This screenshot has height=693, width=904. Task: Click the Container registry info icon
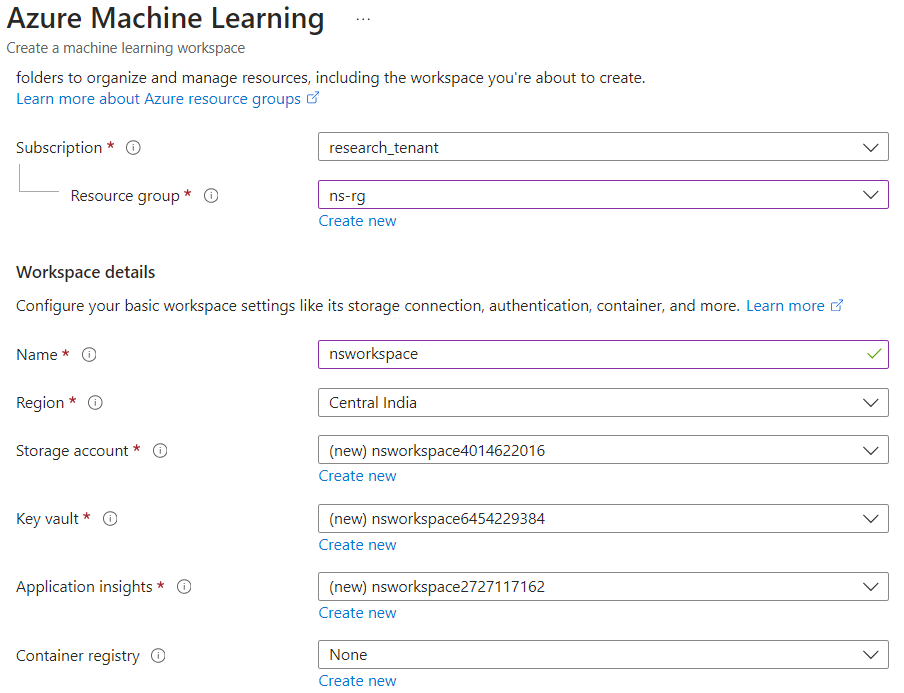click(158, 656)
